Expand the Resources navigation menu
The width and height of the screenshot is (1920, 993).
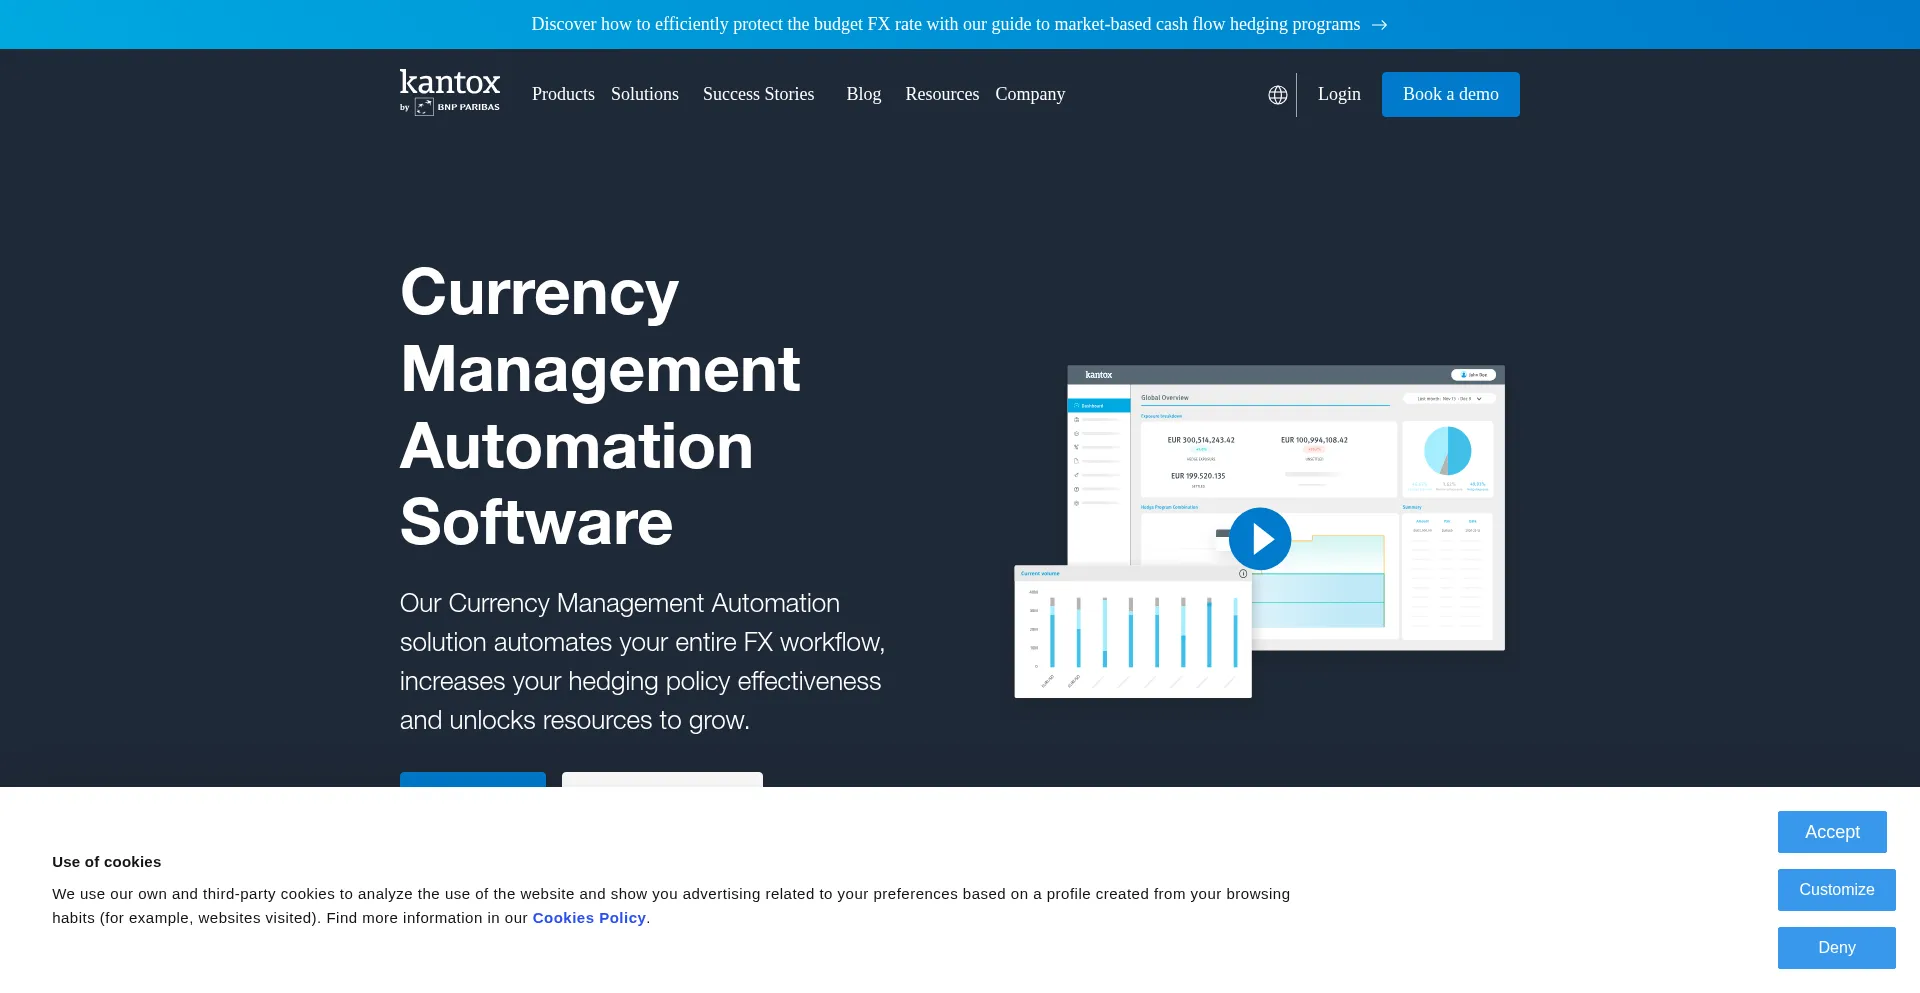point(941,94)
